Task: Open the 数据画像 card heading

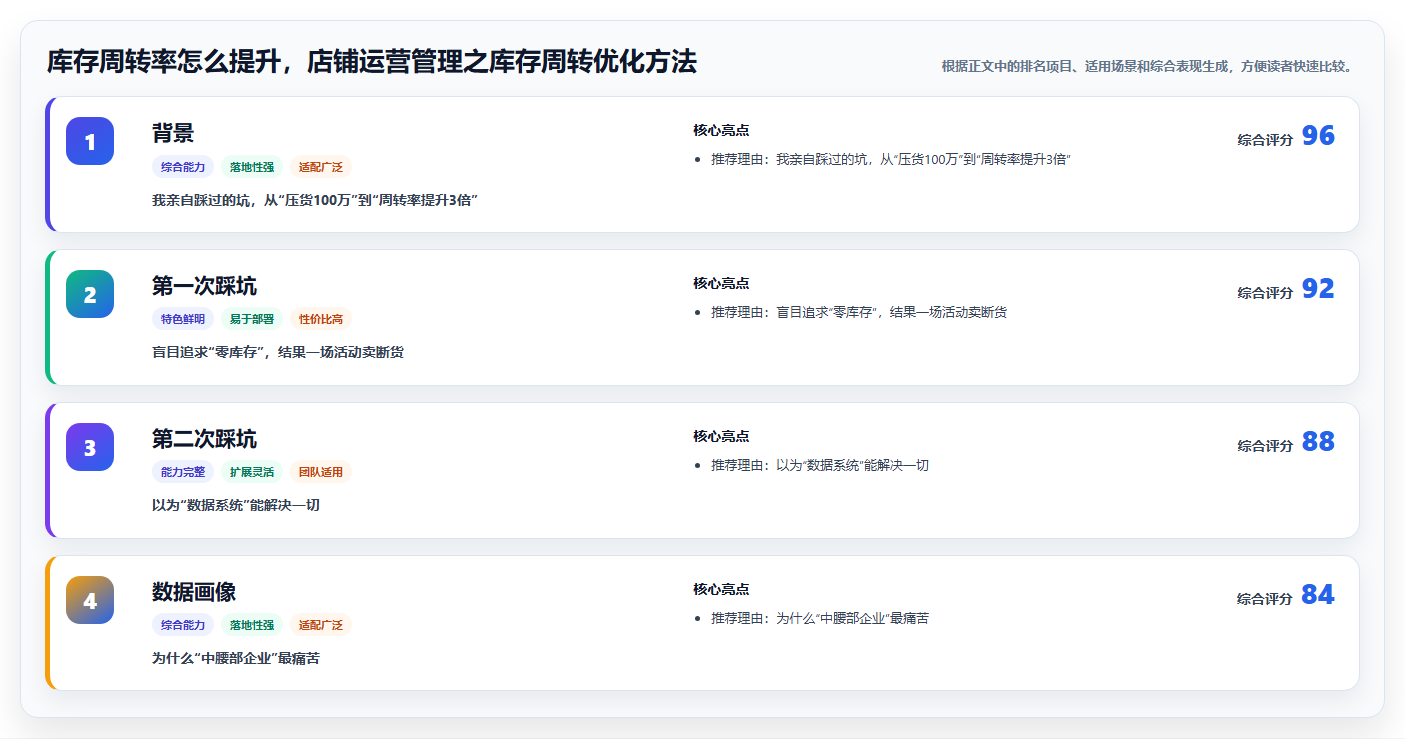Action: click(x=194, y=592)
